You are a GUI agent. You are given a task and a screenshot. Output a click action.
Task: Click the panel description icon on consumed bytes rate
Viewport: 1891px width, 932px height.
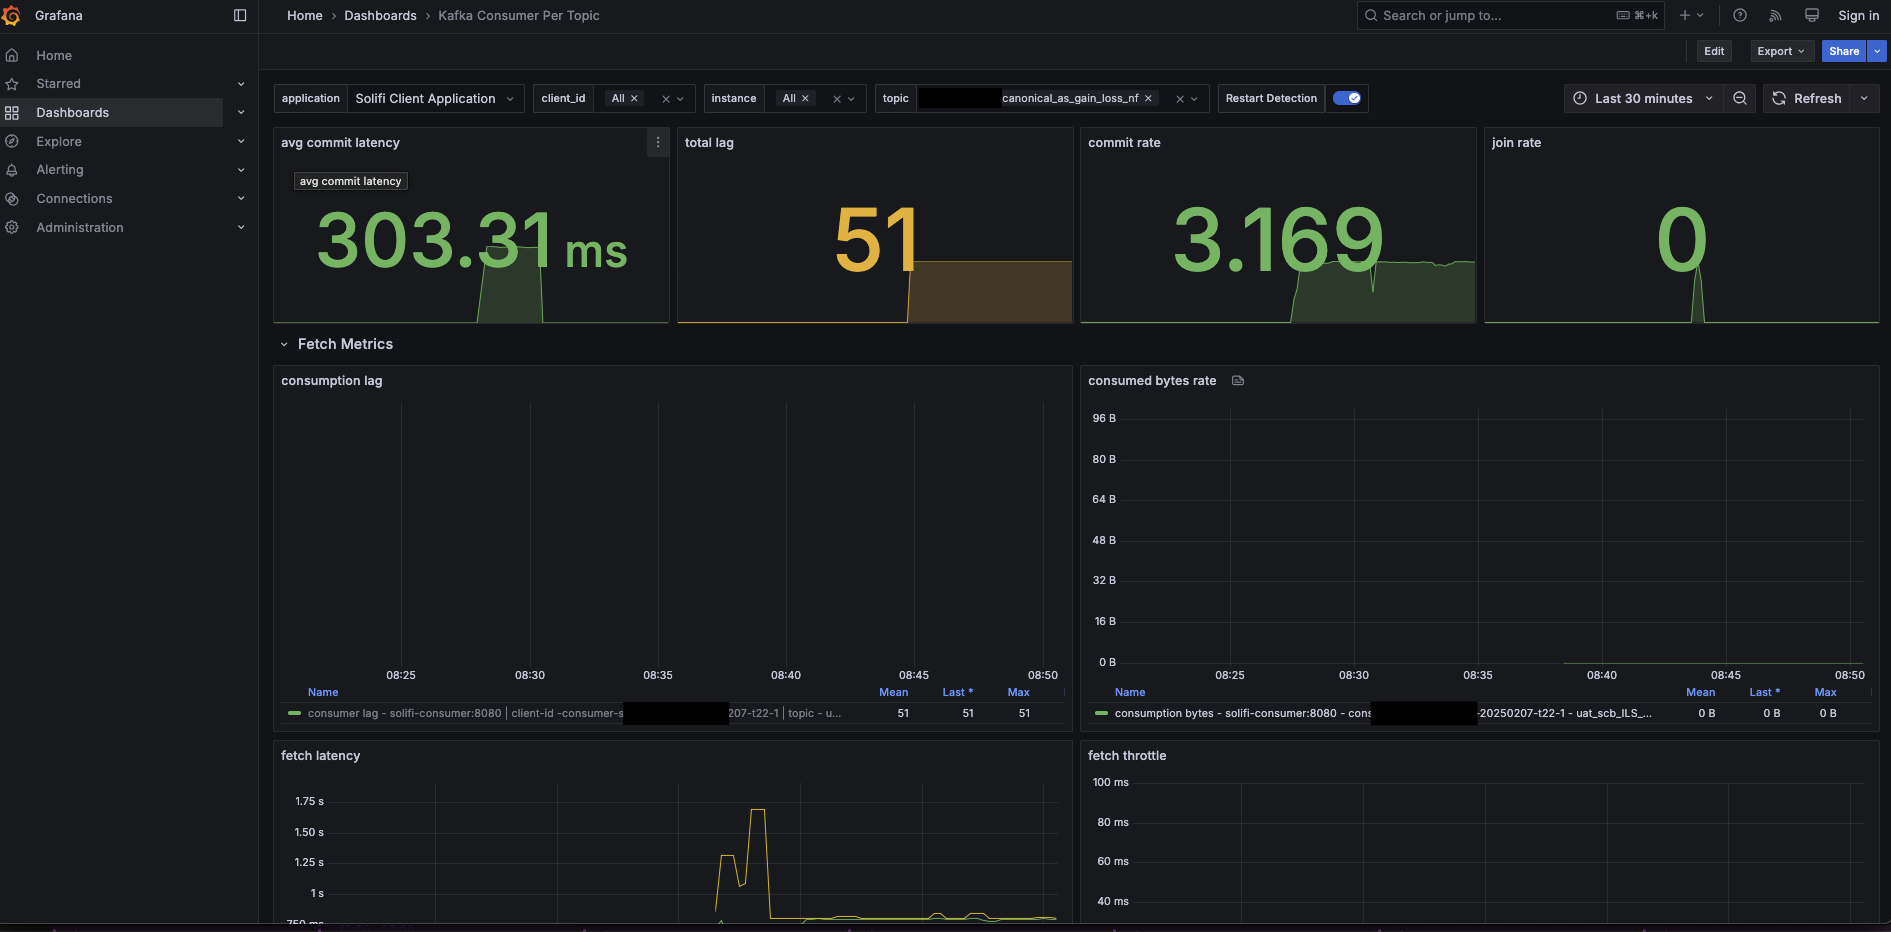coord(1237,380)
